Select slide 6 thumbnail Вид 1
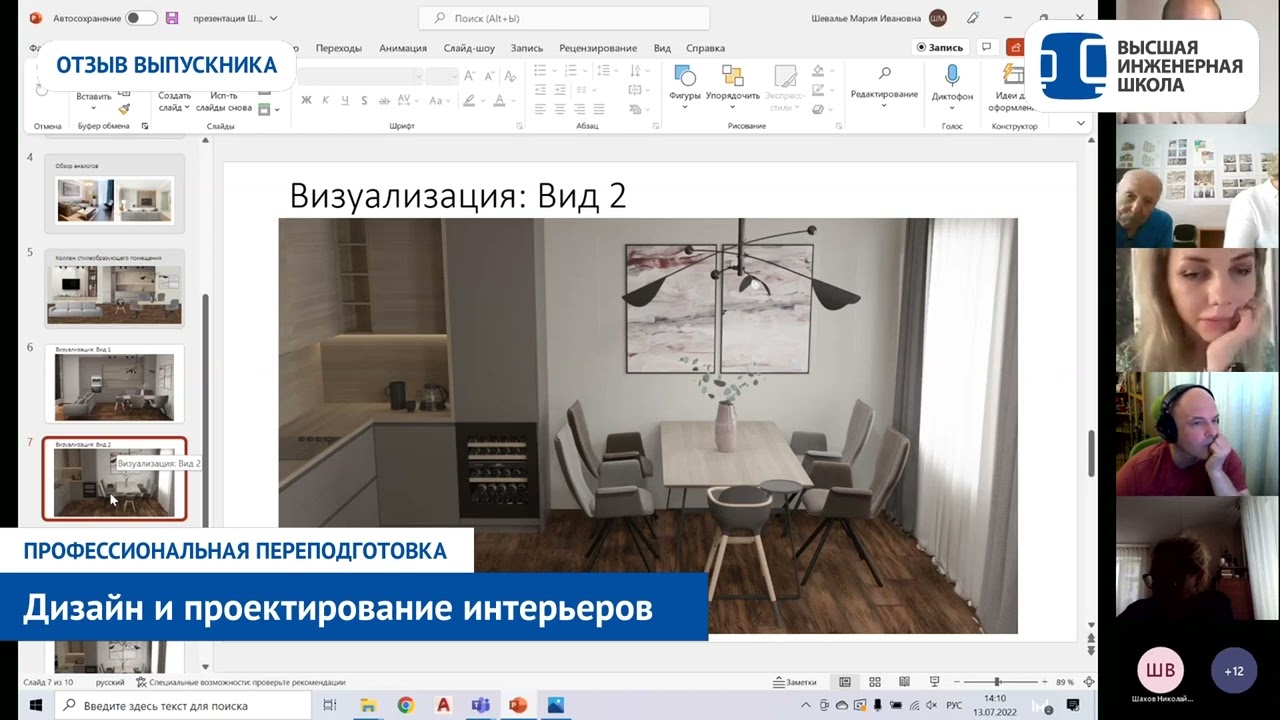Image resolution: width=1280 pixels, height=720 pixels. pyautogui.click(x=114, y=384)
